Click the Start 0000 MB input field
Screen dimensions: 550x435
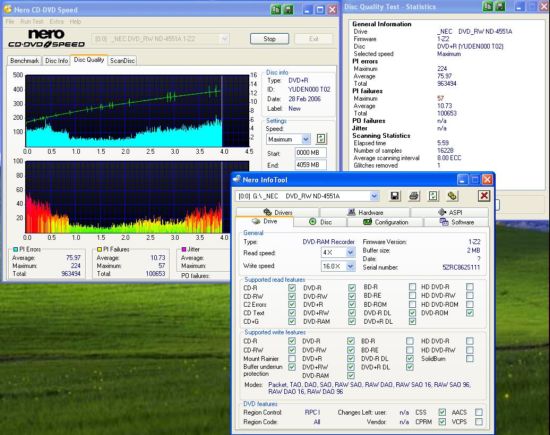pos(311,153)
